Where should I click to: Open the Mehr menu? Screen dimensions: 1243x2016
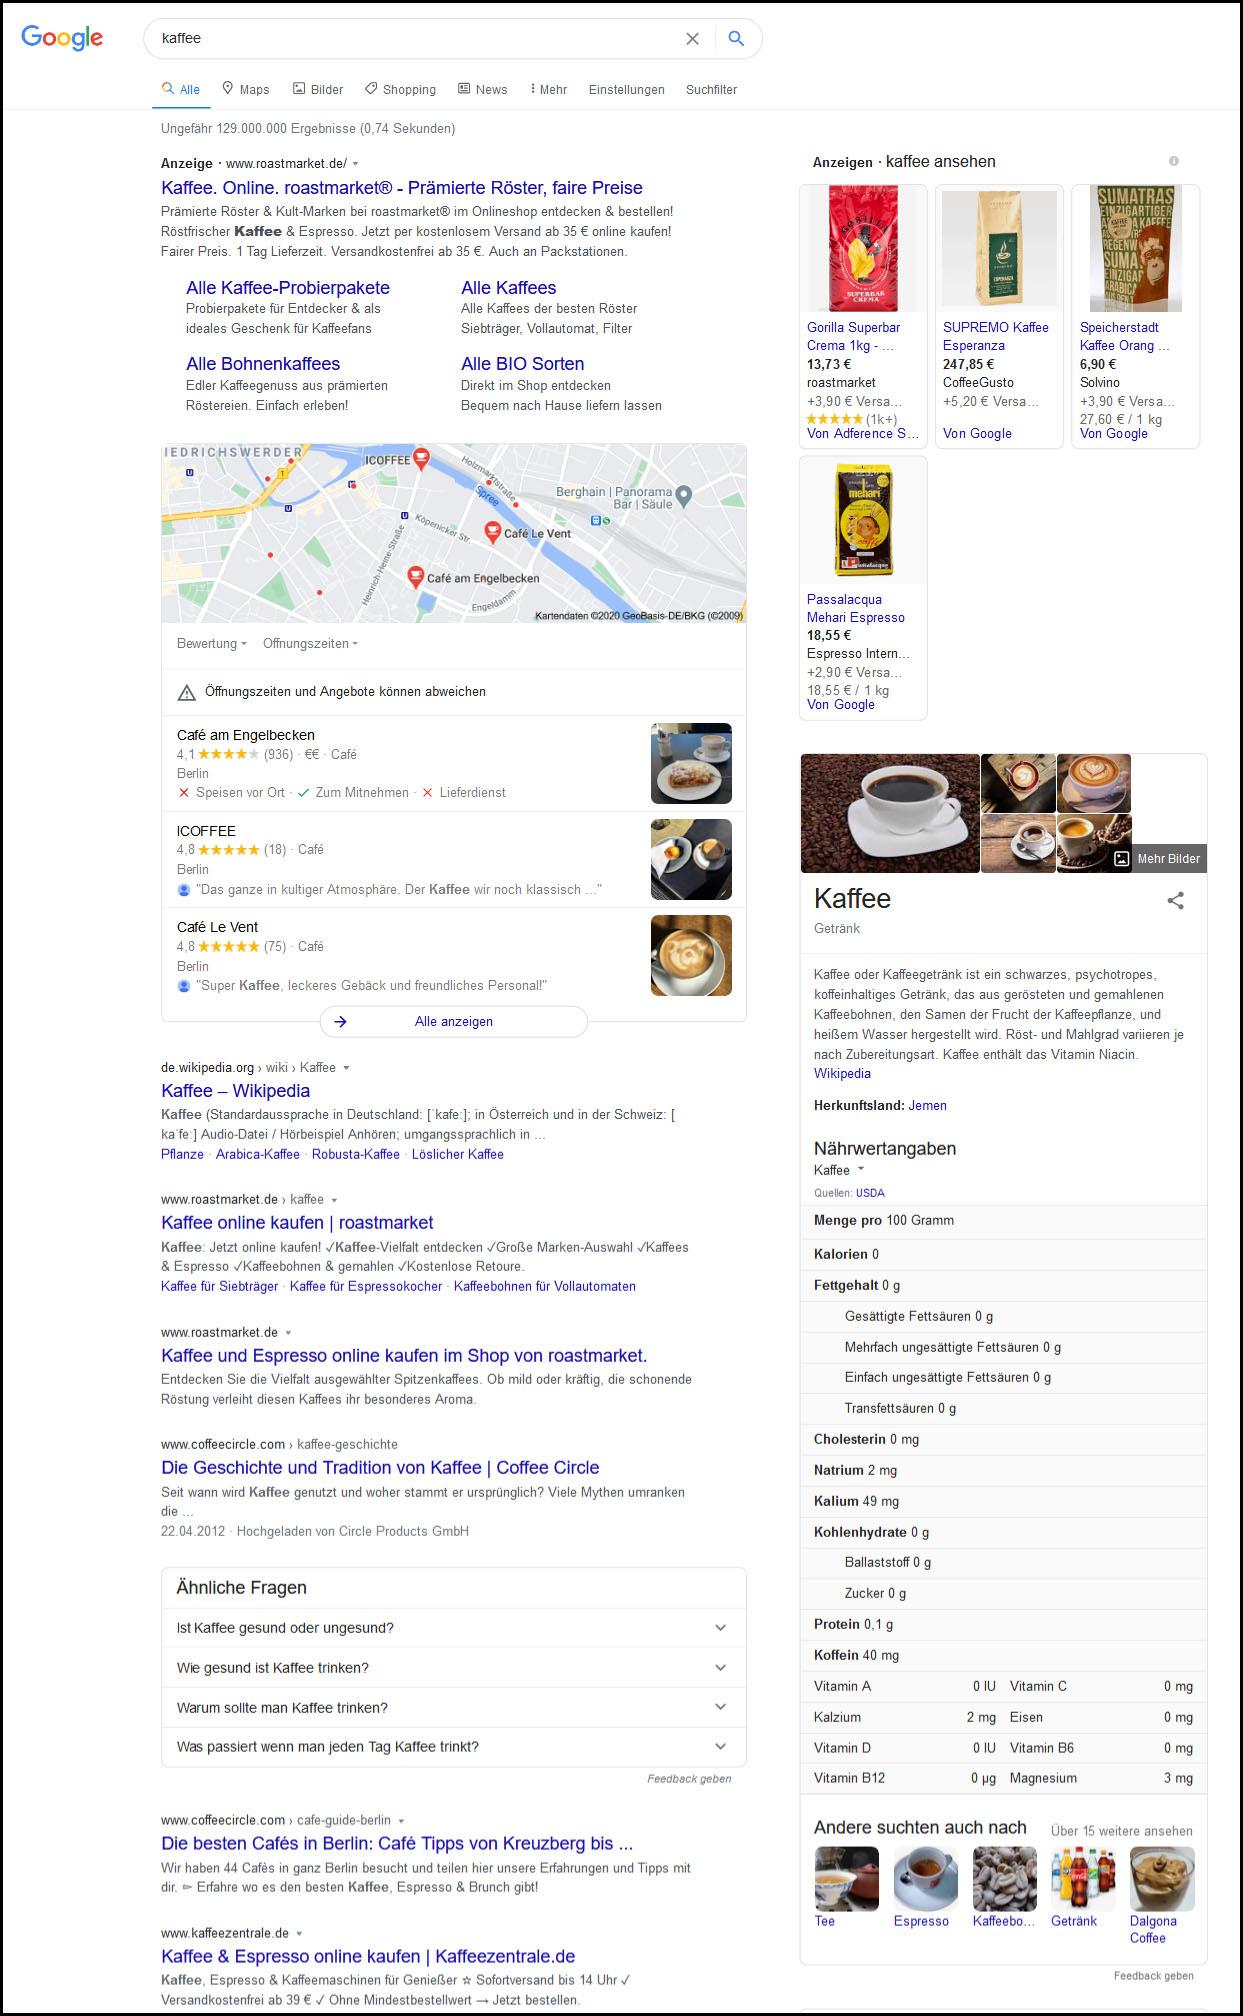548,89
